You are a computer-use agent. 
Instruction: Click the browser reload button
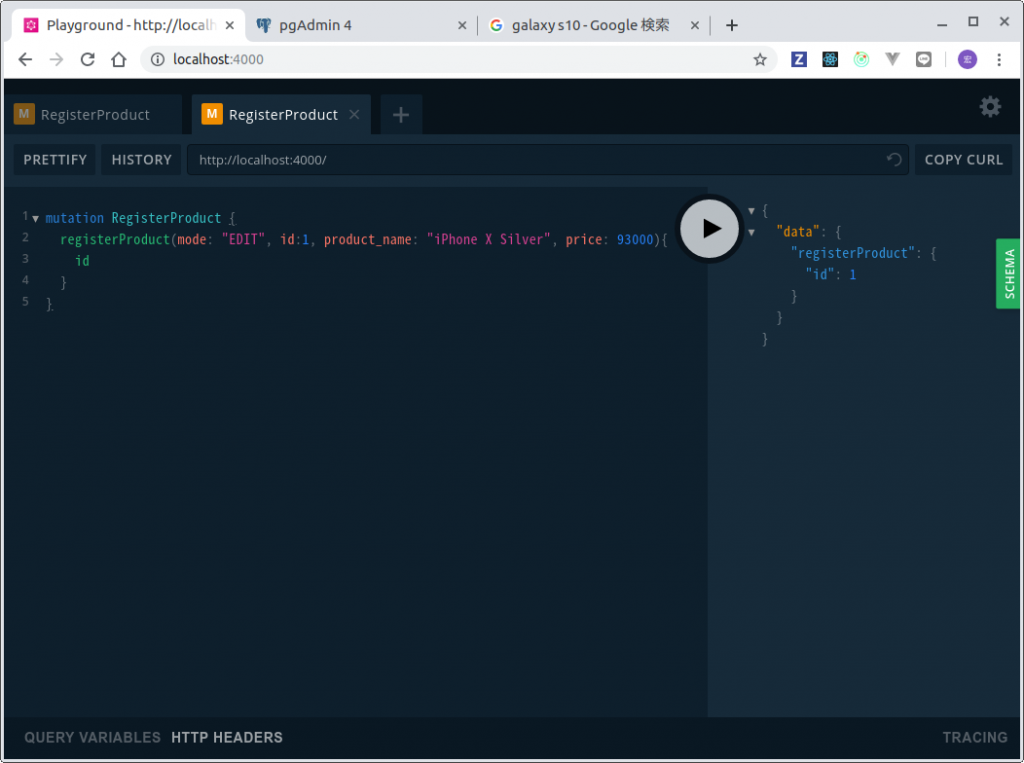tap(87, 60)
